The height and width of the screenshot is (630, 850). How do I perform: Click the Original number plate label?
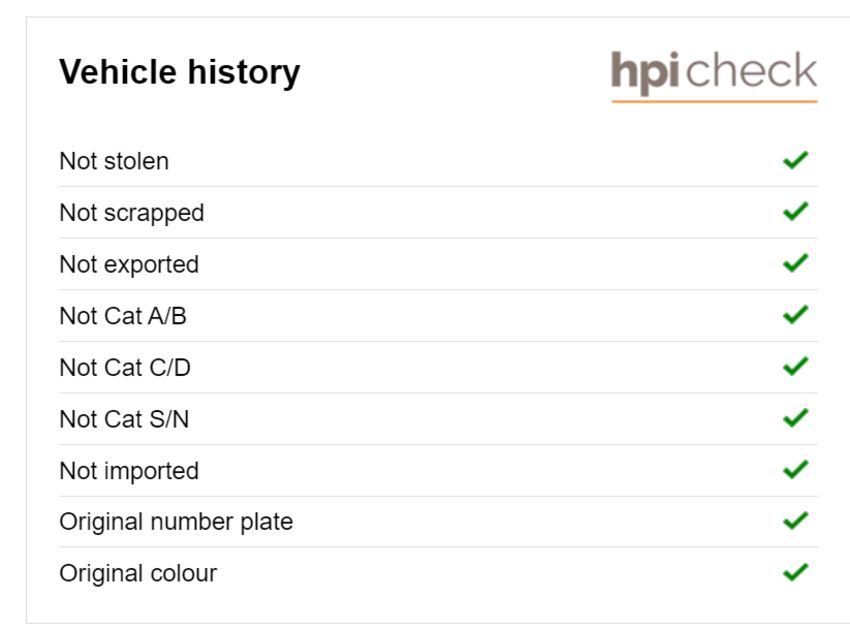(176, 522)
